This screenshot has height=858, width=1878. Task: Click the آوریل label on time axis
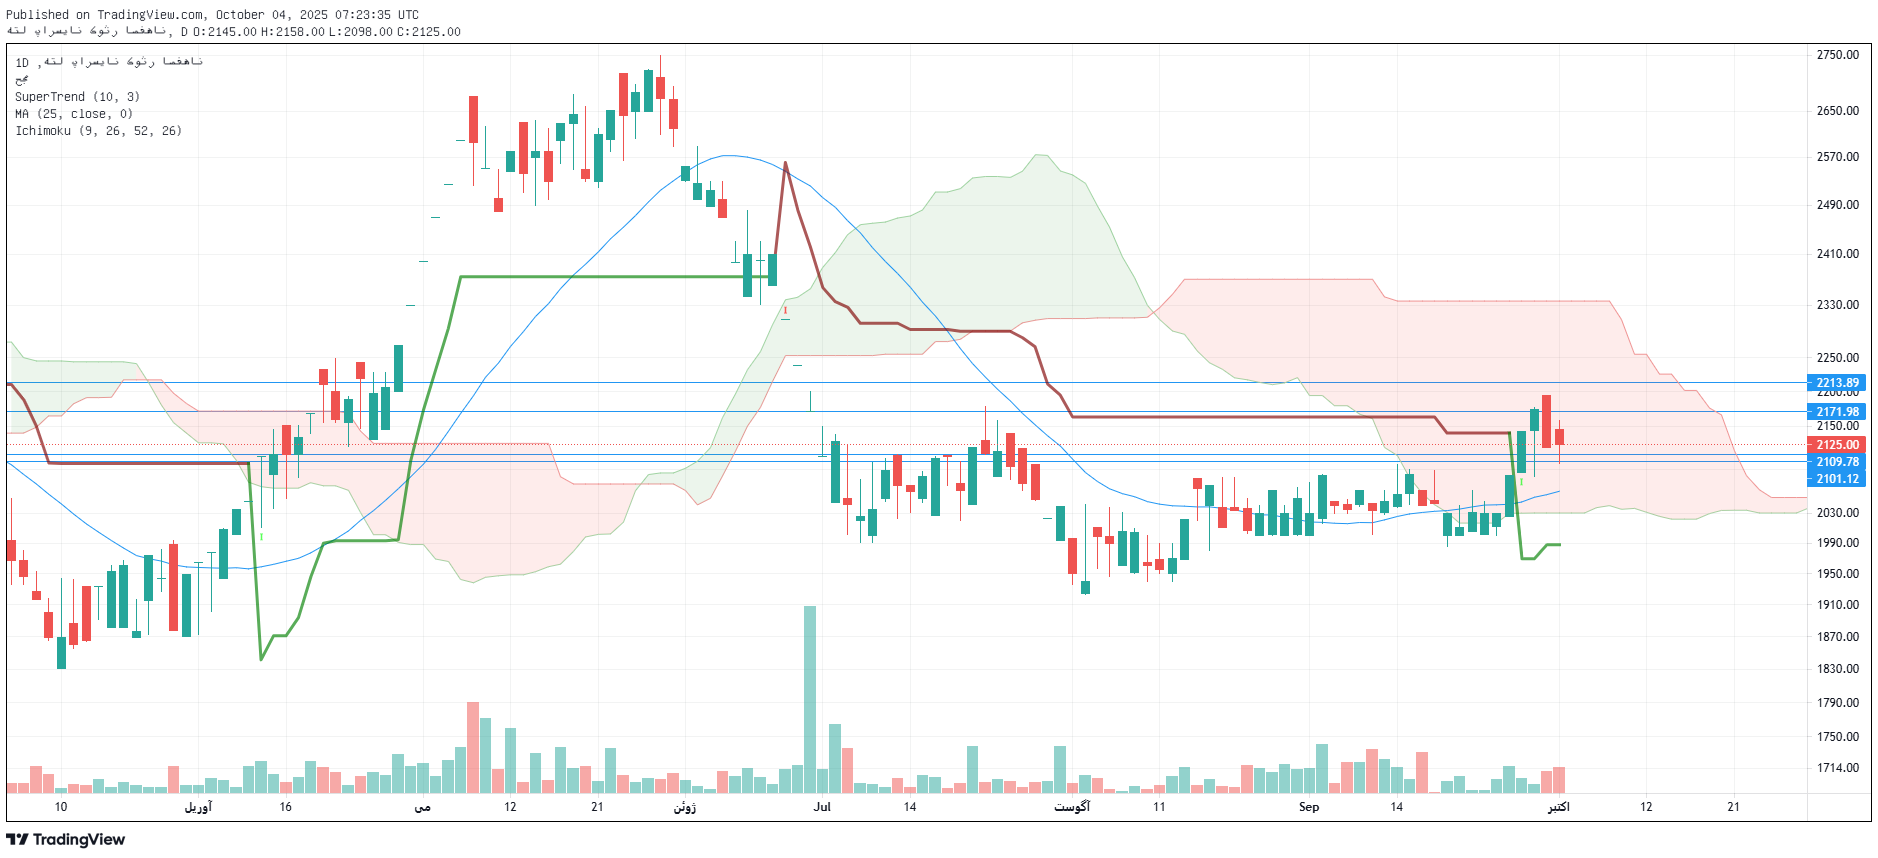click(x=198, y=807)
